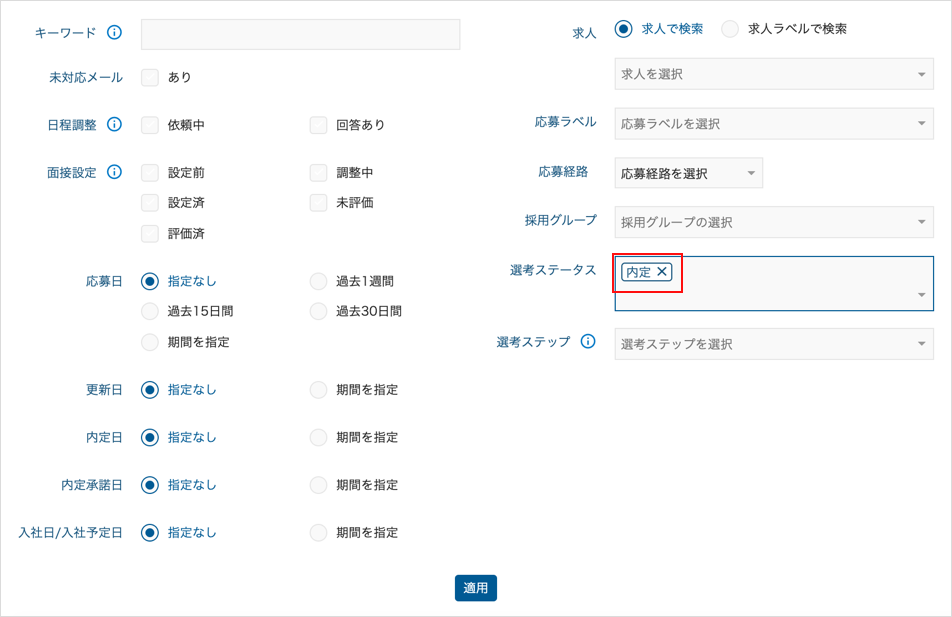Click the 応募ラベル label
The image size is (952, 617).
[566, 122]
